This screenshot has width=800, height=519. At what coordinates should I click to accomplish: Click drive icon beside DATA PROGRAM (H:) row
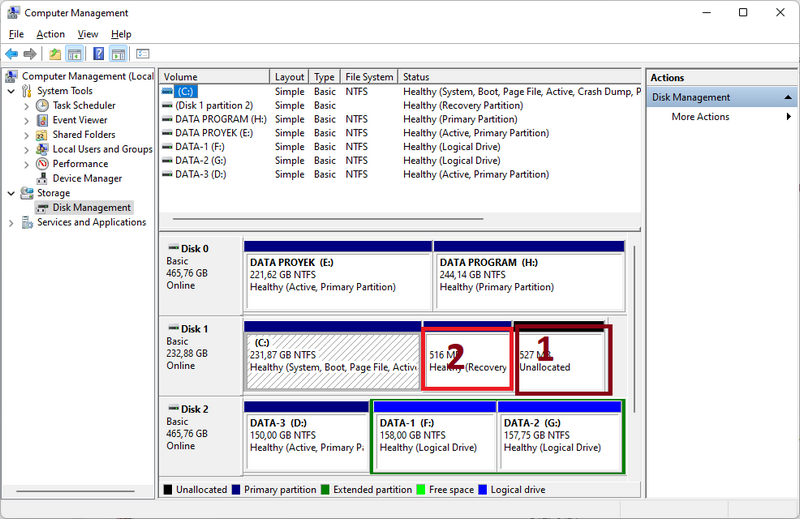(x=167, y=119)
